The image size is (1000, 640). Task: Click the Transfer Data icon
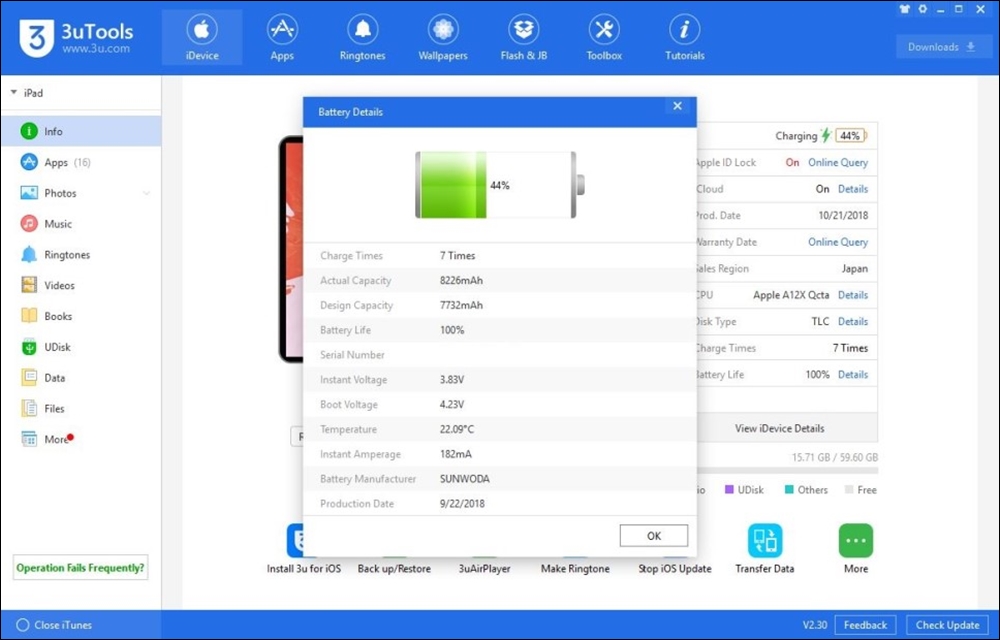[x=765, y=541]
